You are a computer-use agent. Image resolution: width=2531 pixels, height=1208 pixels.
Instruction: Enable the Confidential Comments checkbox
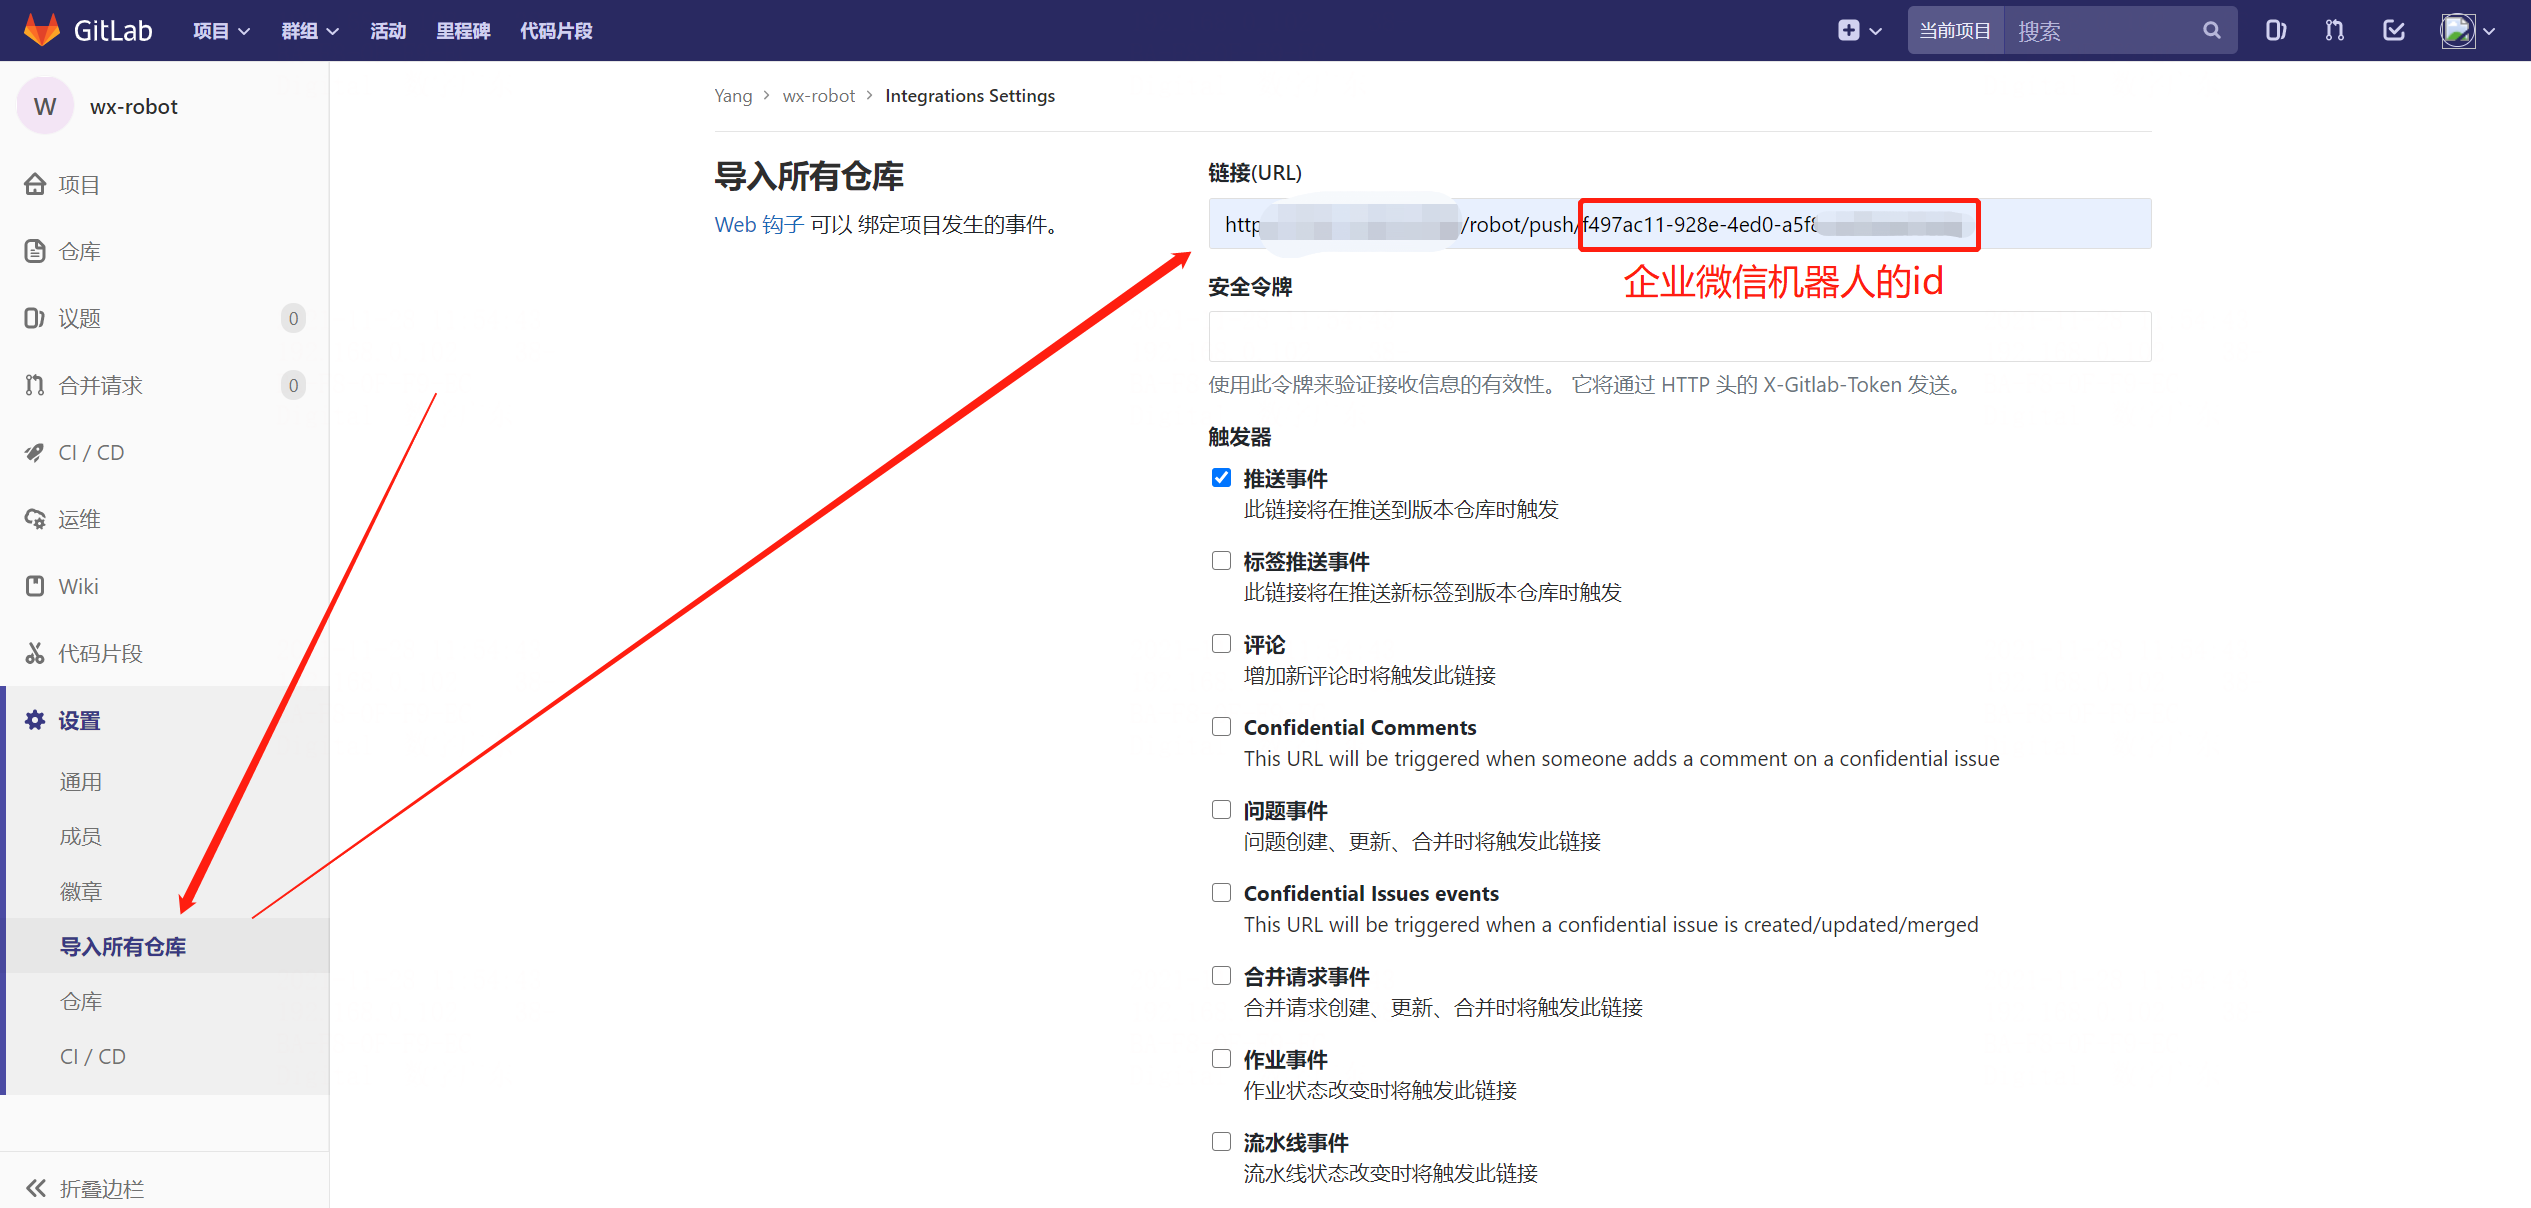1221,727
